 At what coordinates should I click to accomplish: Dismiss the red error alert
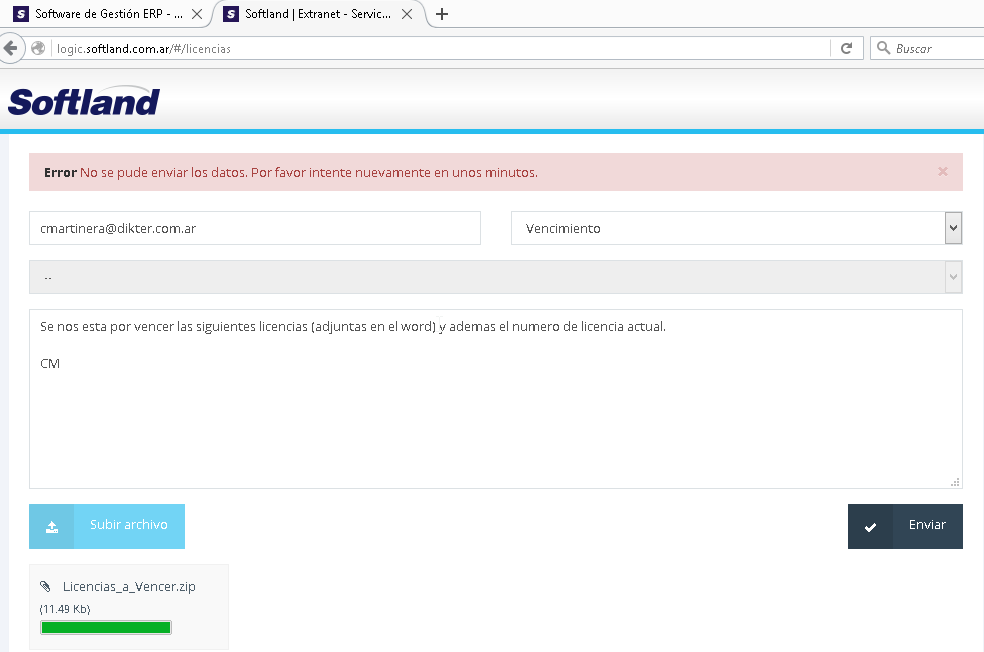click(942, 172)
